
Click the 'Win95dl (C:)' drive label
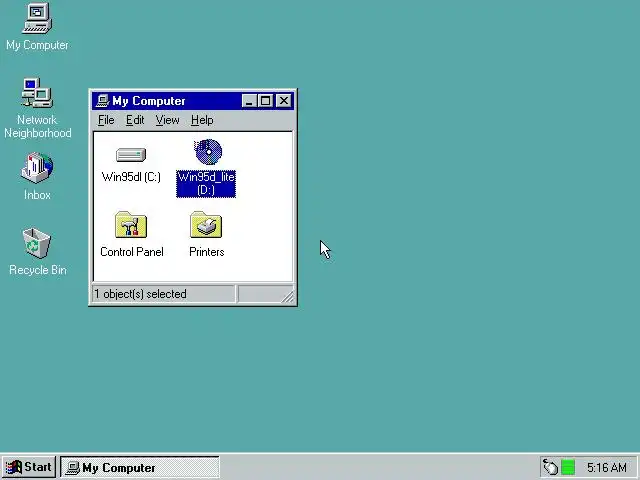point(131,177)
